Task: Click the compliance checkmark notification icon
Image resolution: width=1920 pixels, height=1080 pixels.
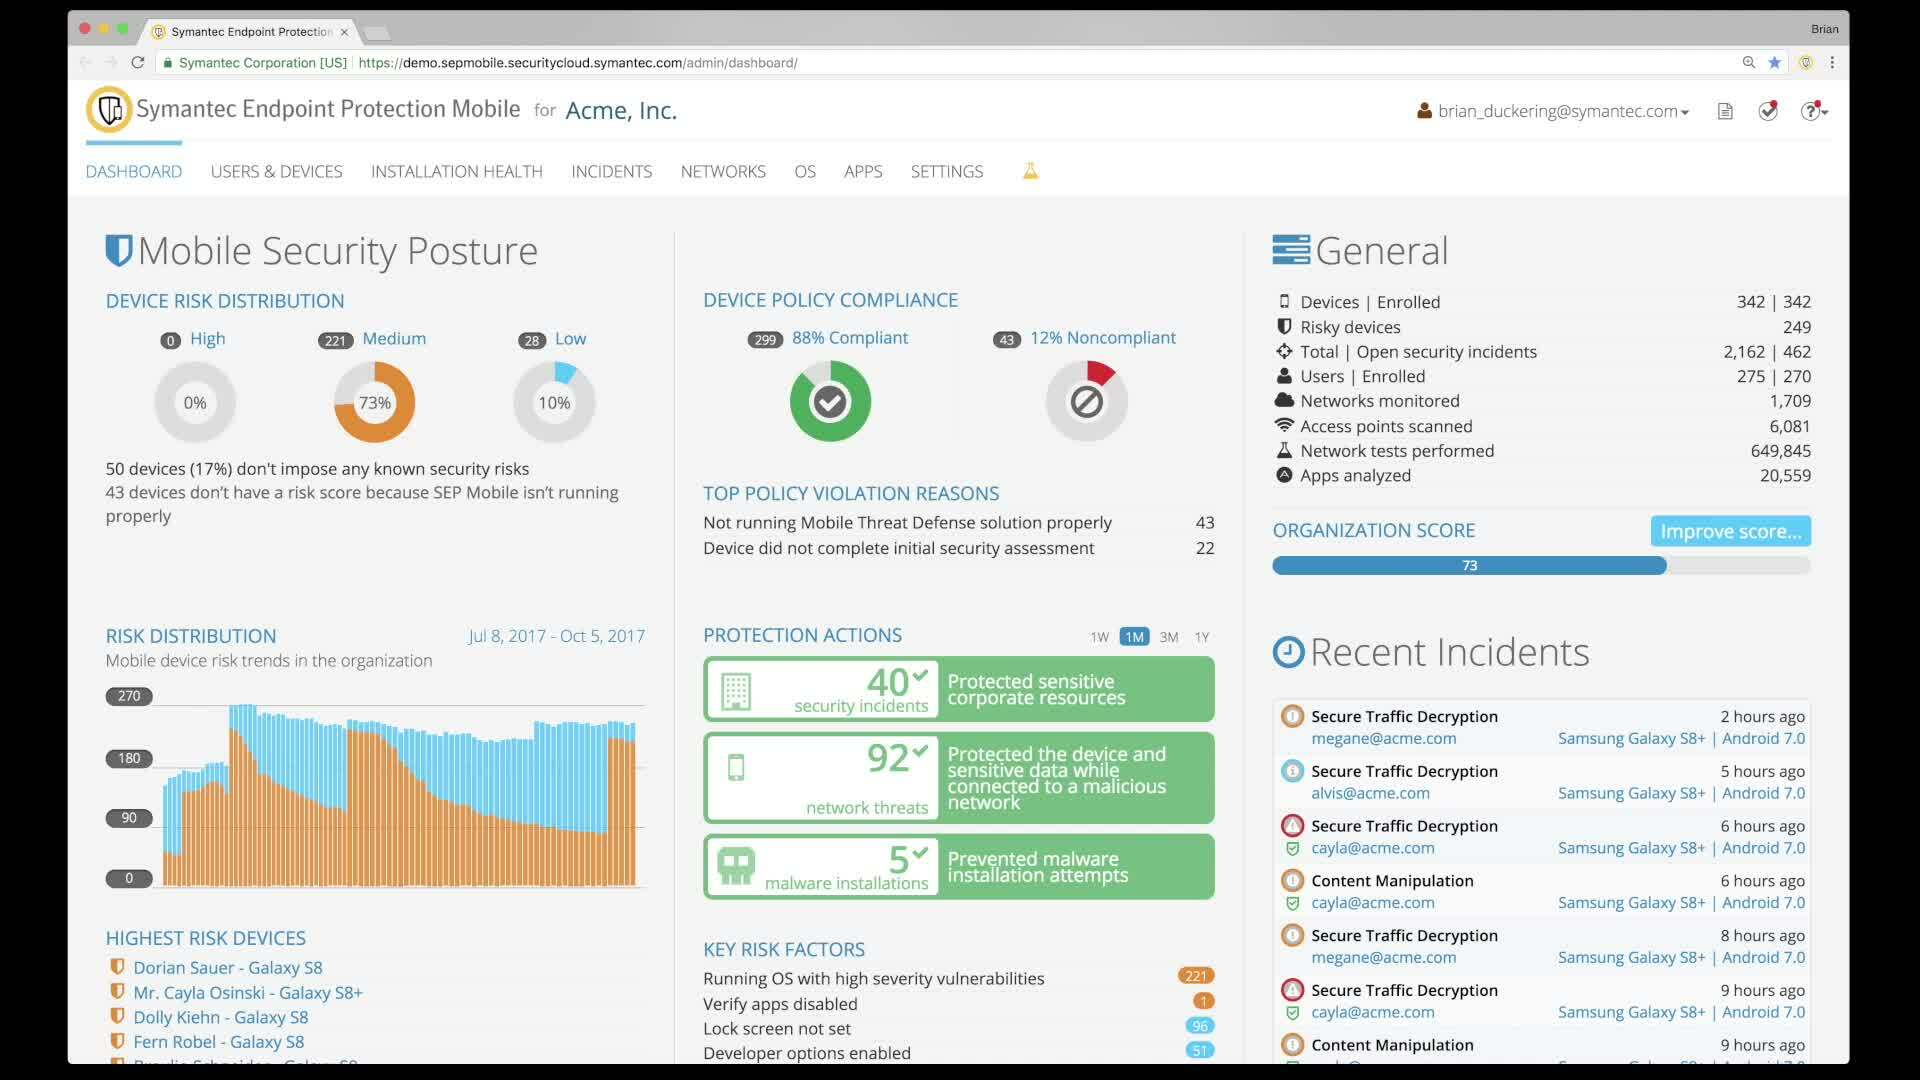Action: point(1768,111)
